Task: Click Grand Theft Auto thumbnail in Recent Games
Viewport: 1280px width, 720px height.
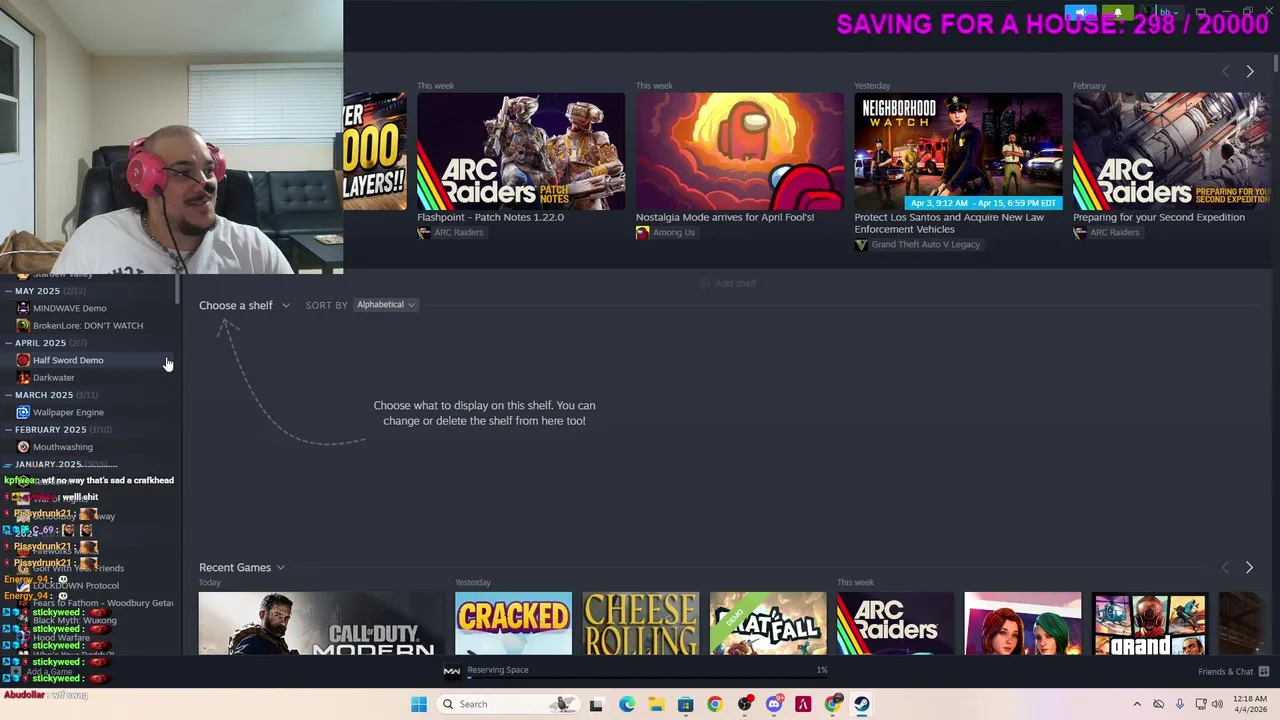Action: (x=1150, y=624)
